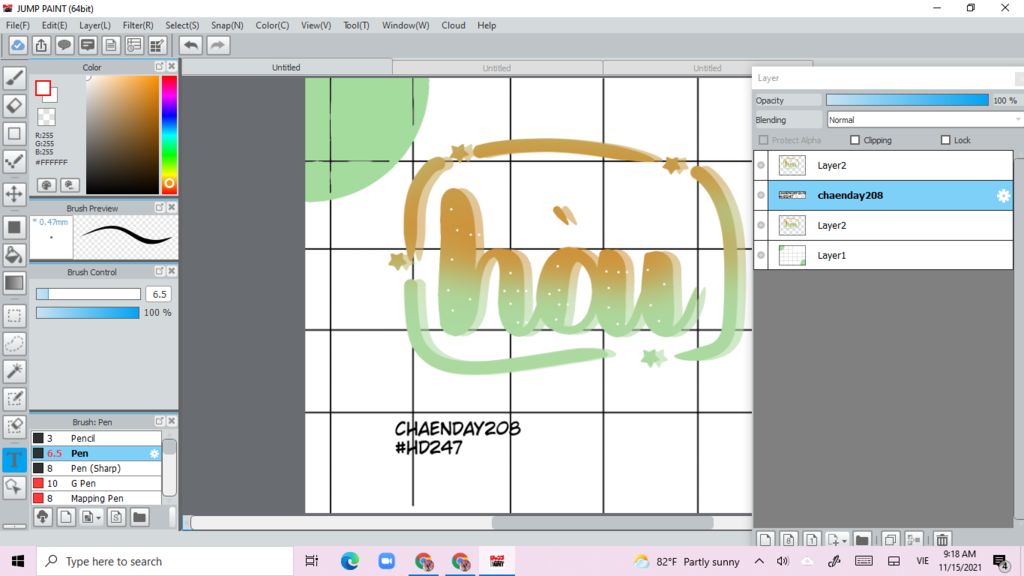Delete layer with trash icon
Screen dimensions: 1024x576
(942, 539)
